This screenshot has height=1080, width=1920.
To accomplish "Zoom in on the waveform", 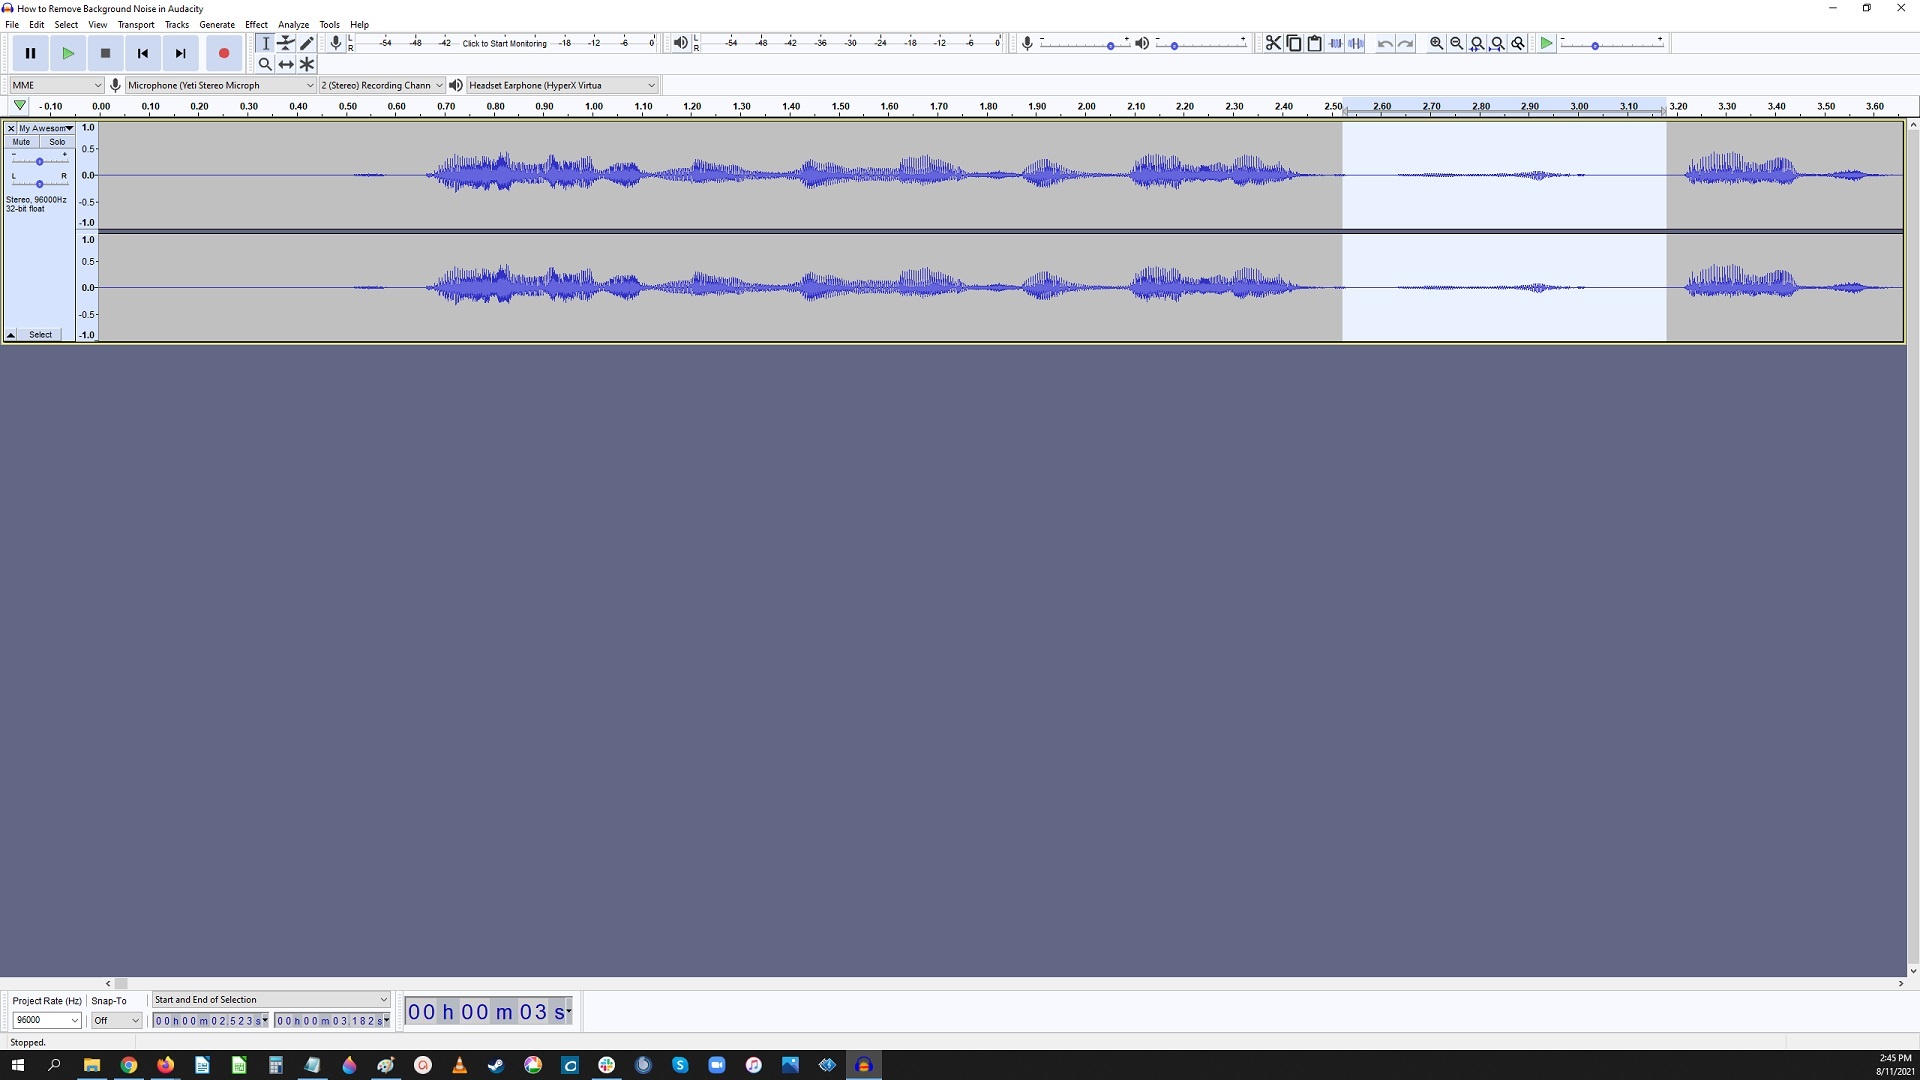I will [x=1436, y=43].
